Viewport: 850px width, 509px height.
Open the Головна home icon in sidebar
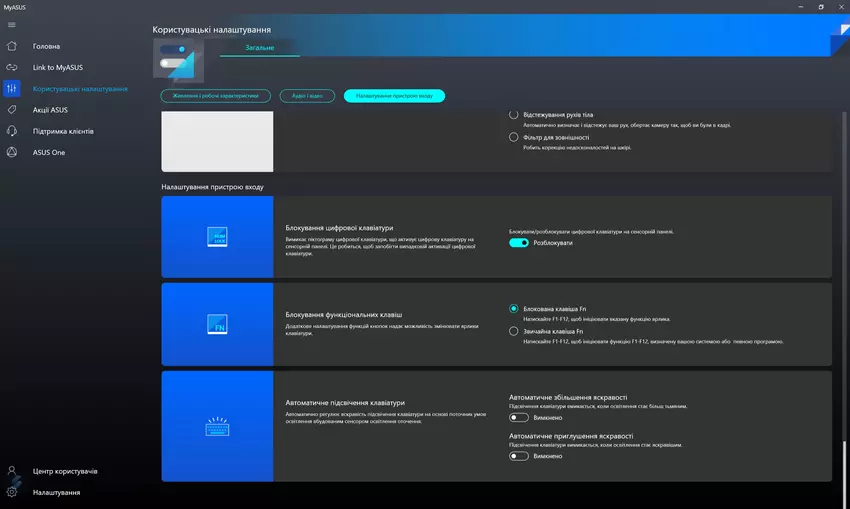coord(12,46)
